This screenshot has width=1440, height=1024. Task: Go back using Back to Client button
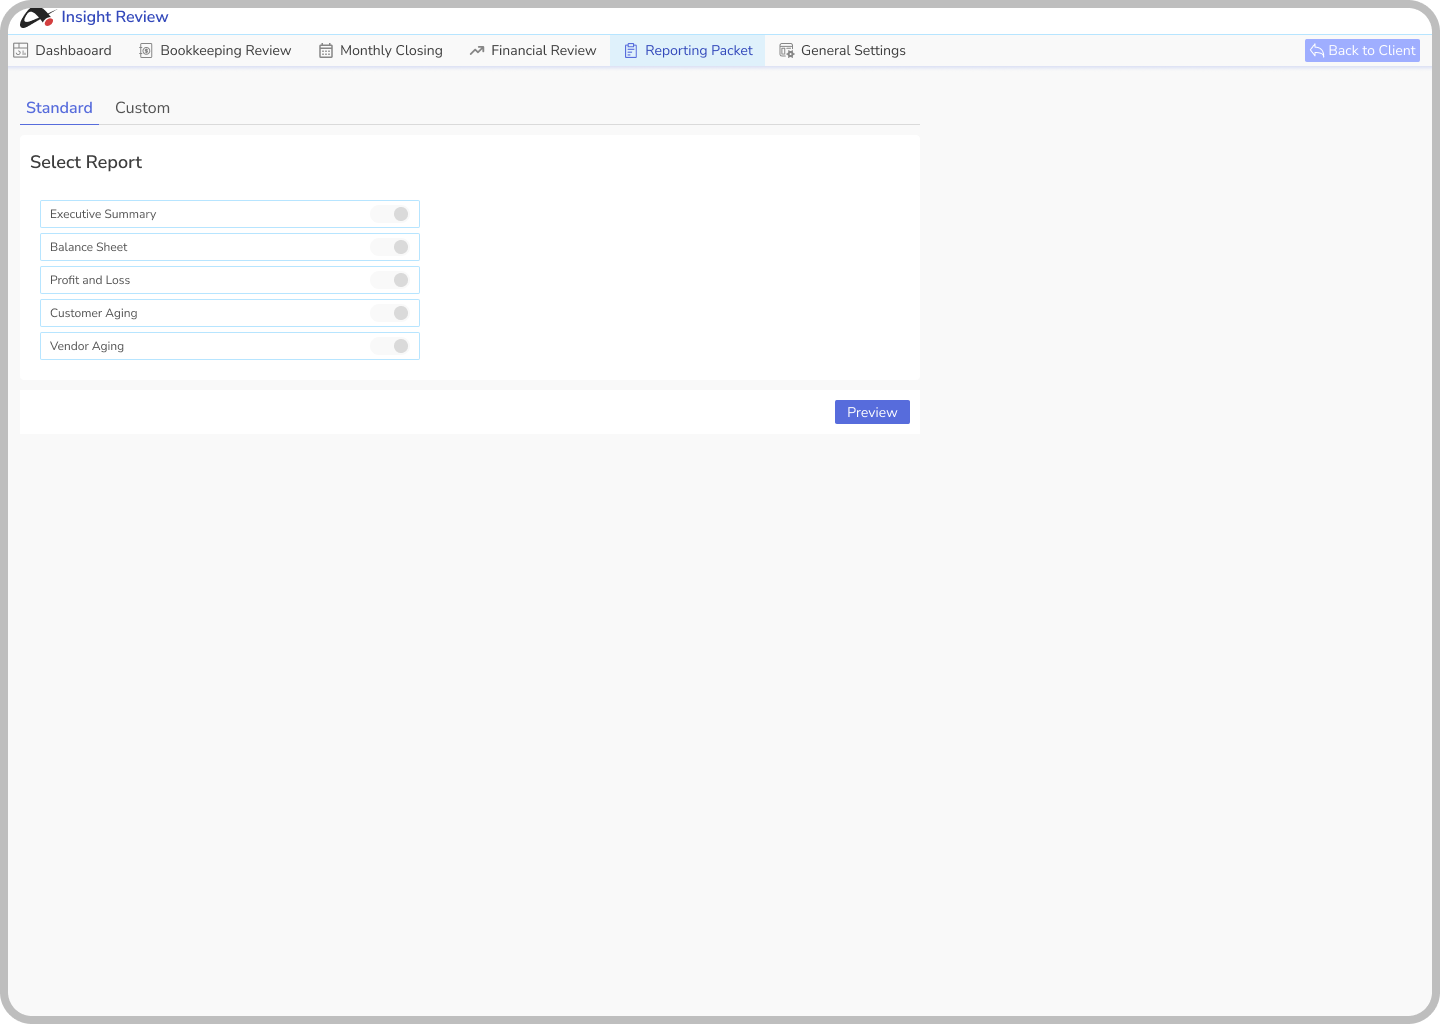click(1362, 50)
